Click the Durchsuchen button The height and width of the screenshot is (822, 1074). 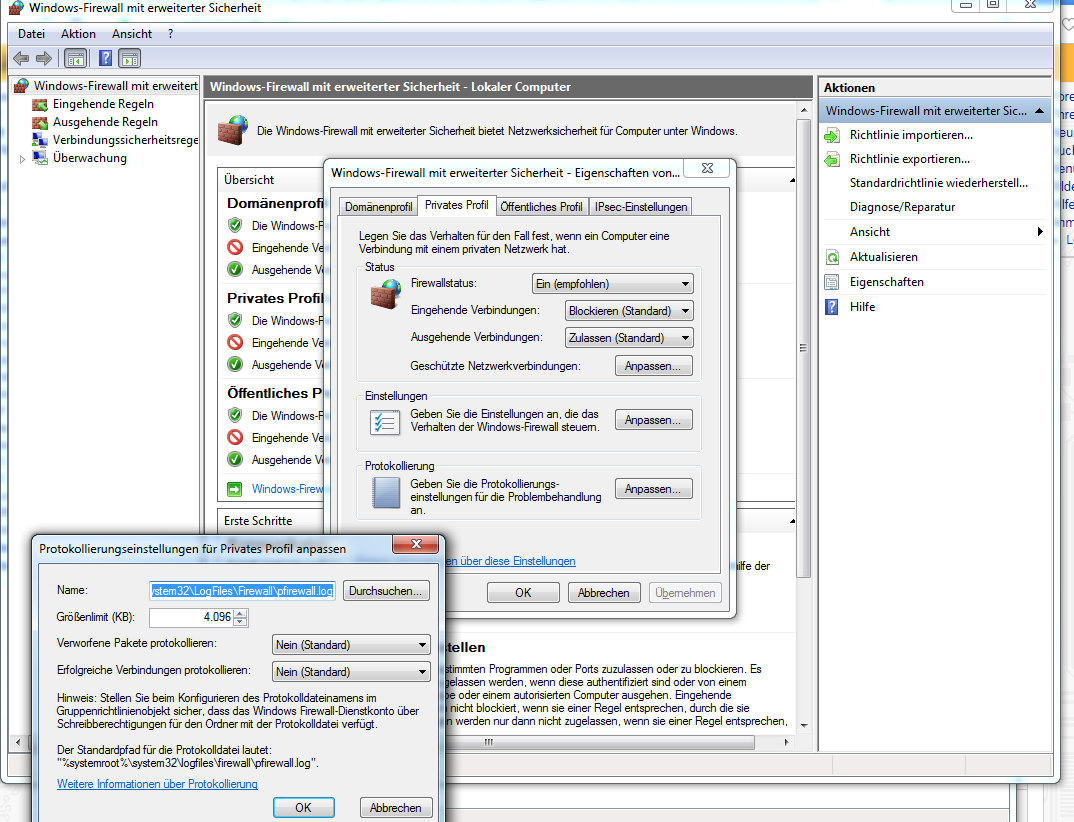[x=386, y=590]
